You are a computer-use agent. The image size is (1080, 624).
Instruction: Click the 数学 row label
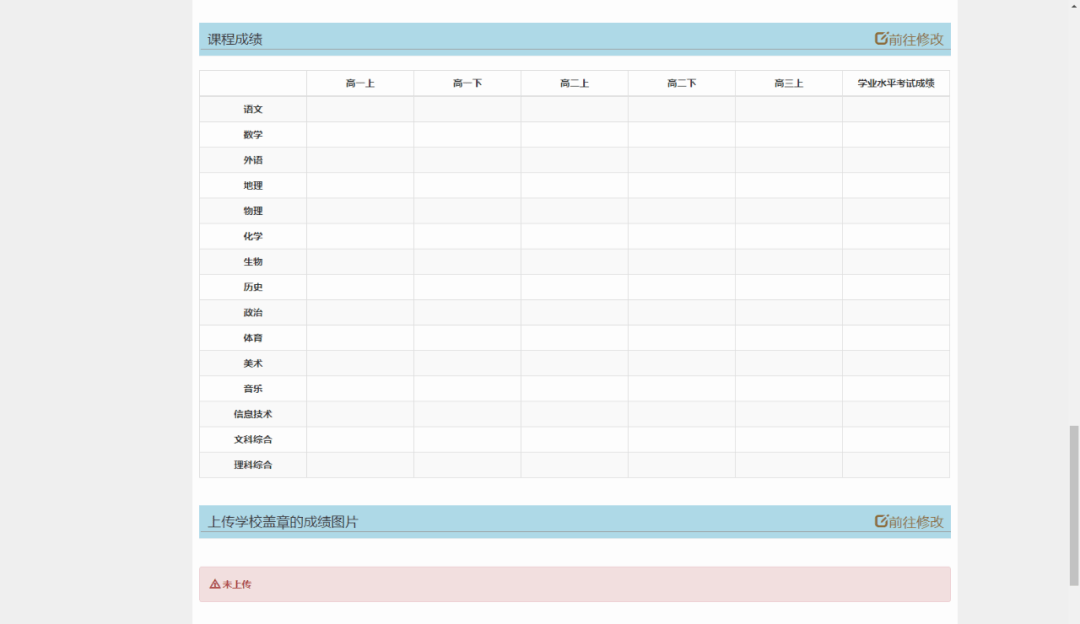[253, 135]
